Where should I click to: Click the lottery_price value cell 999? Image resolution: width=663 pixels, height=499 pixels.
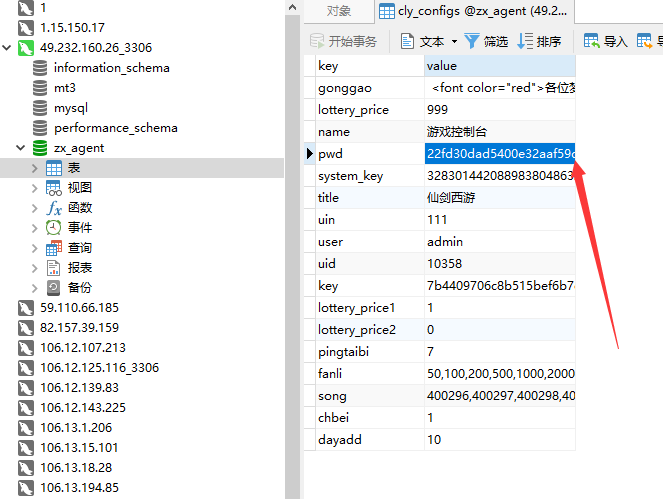[437, 110]
